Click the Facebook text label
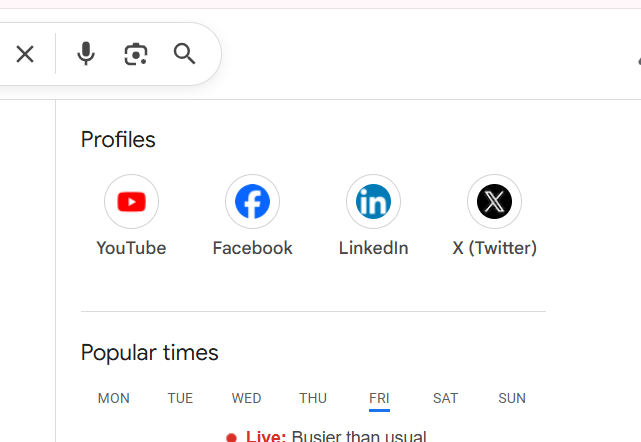 [252, 248]
